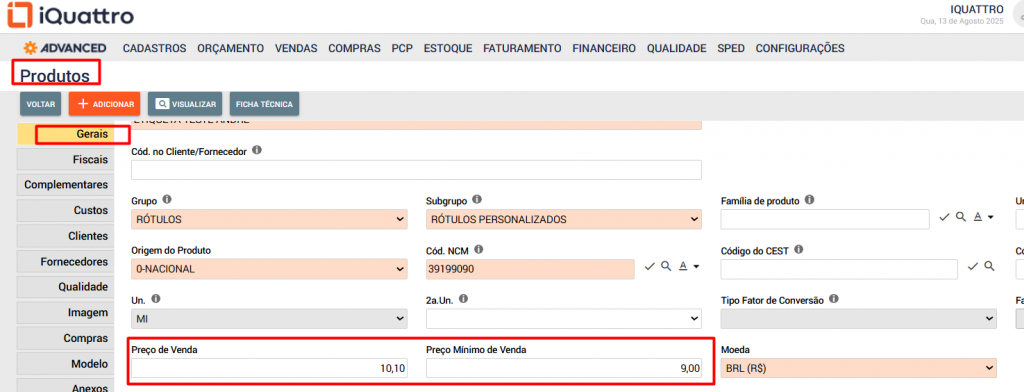Image resolution: width=1024 pixels, height=392 pixels.
Task: Open the A dropdown beside Cód. NCM
Action: 688,267
